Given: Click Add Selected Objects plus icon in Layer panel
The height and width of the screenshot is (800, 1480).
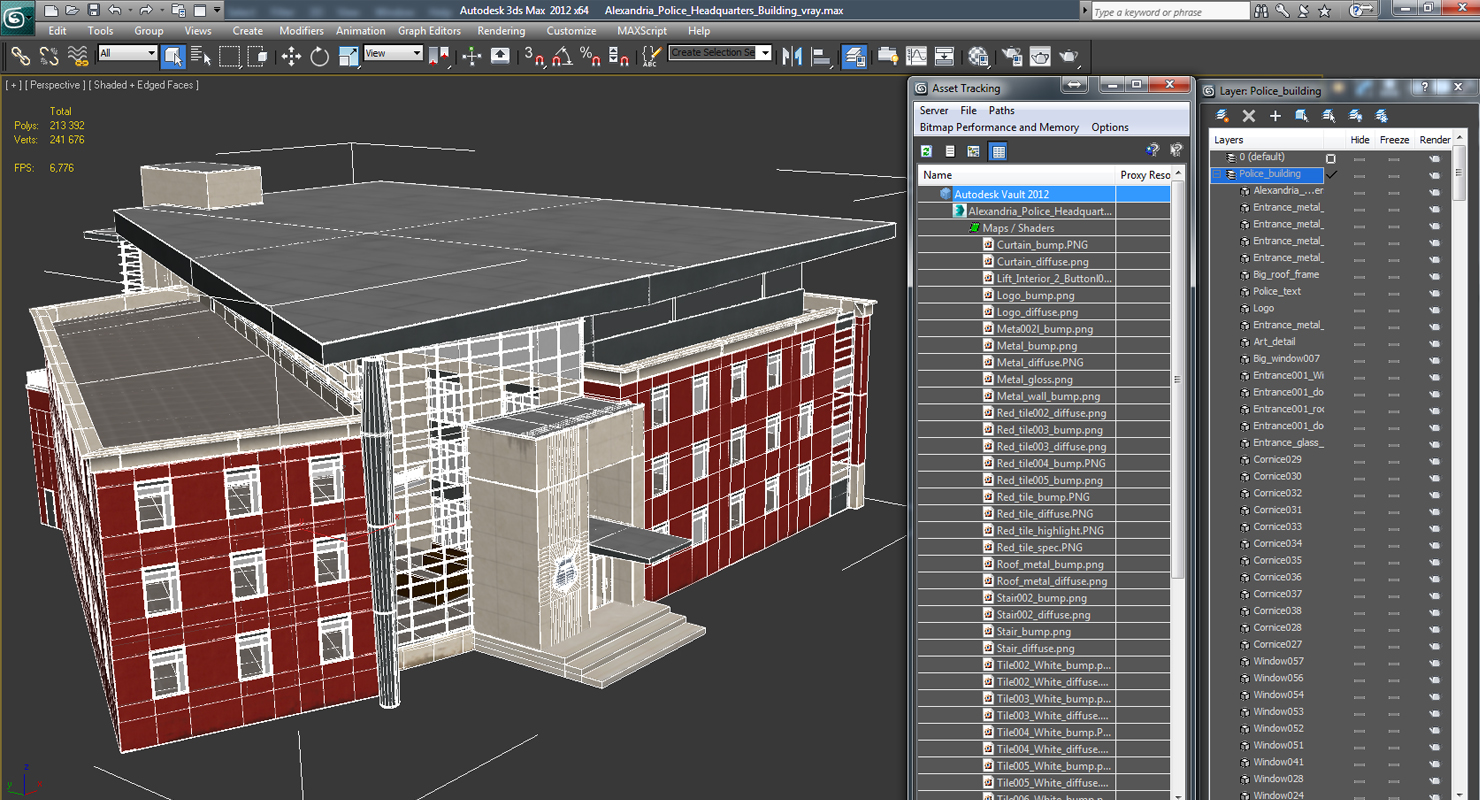Looking at the screenshot, I should [x=1275, y=116].
